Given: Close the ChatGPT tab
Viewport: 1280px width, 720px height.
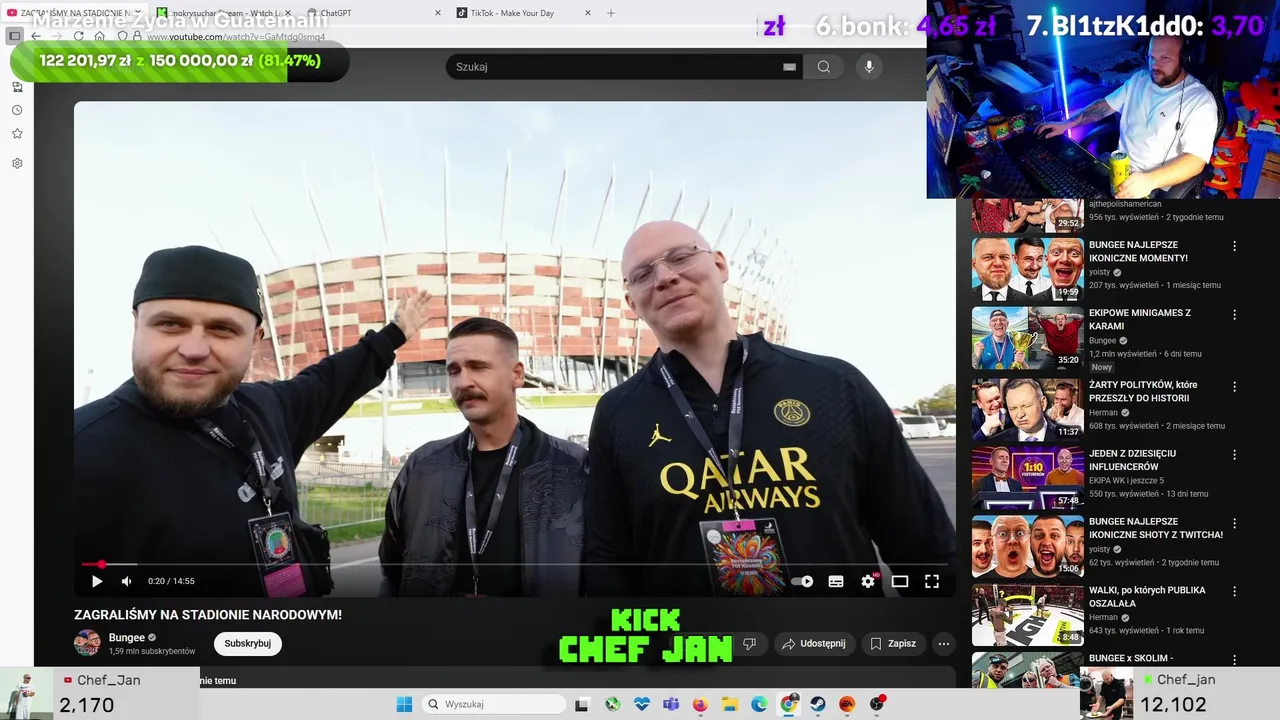Looking at the screenshot, I should pos(437,13).
